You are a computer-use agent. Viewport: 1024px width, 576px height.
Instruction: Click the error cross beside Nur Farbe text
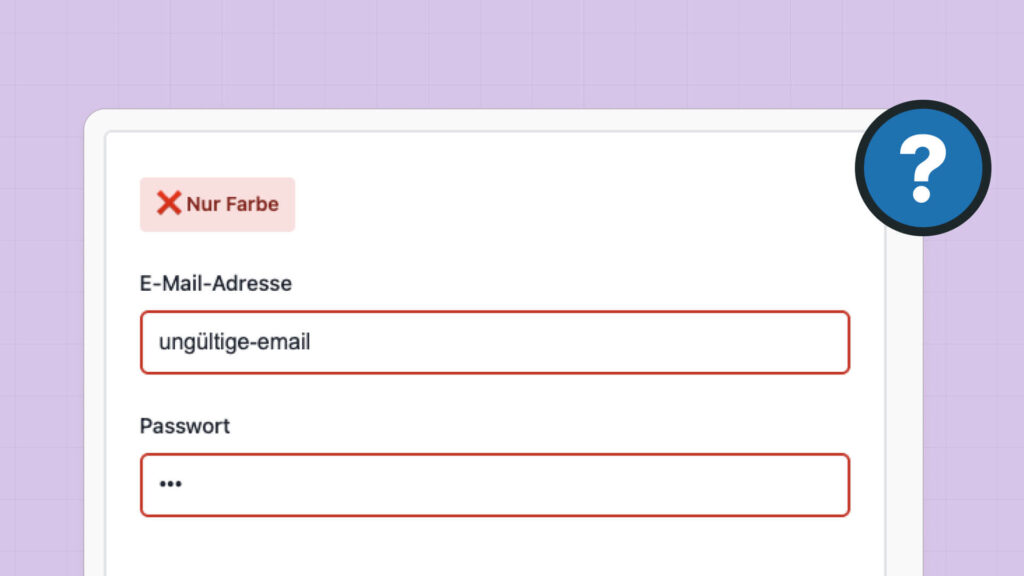point(169,204)
